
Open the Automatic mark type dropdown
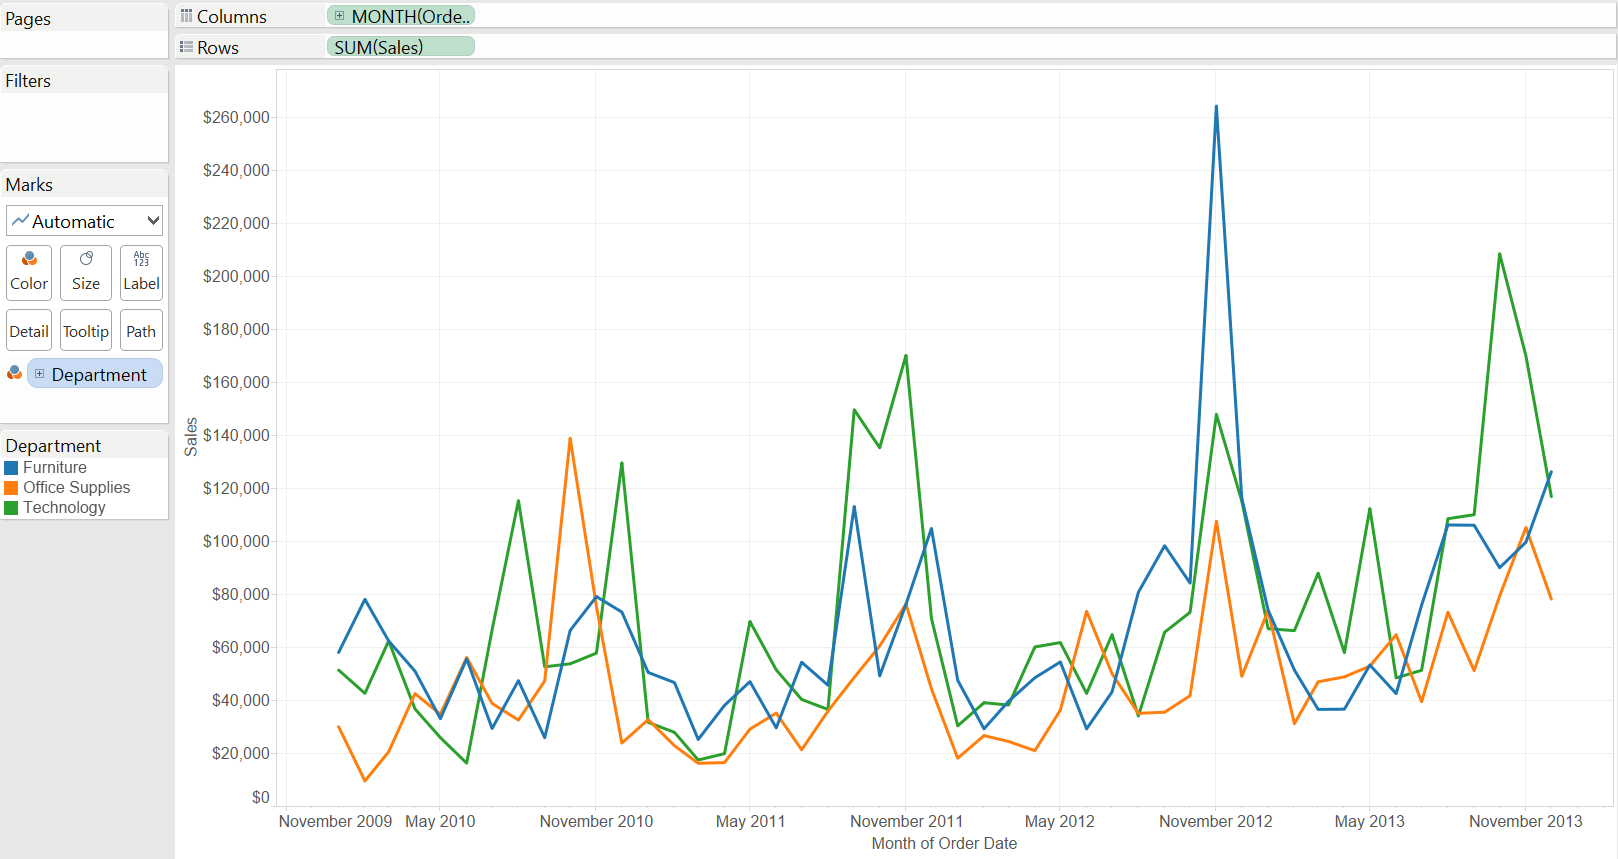[84, 221]
